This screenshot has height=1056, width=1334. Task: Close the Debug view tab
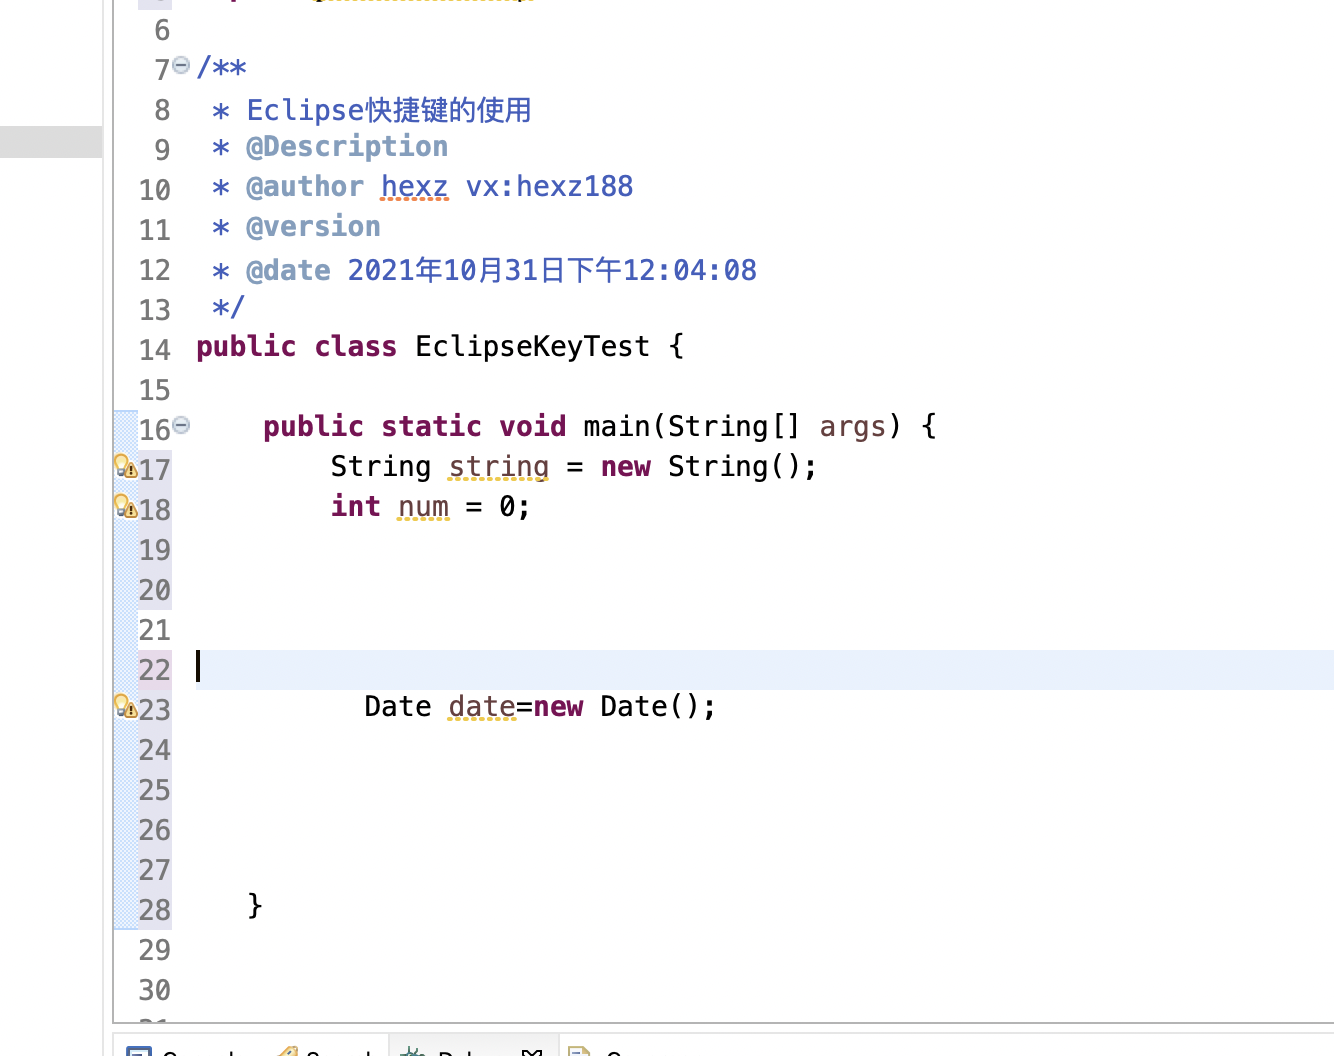click(532, 1052)
